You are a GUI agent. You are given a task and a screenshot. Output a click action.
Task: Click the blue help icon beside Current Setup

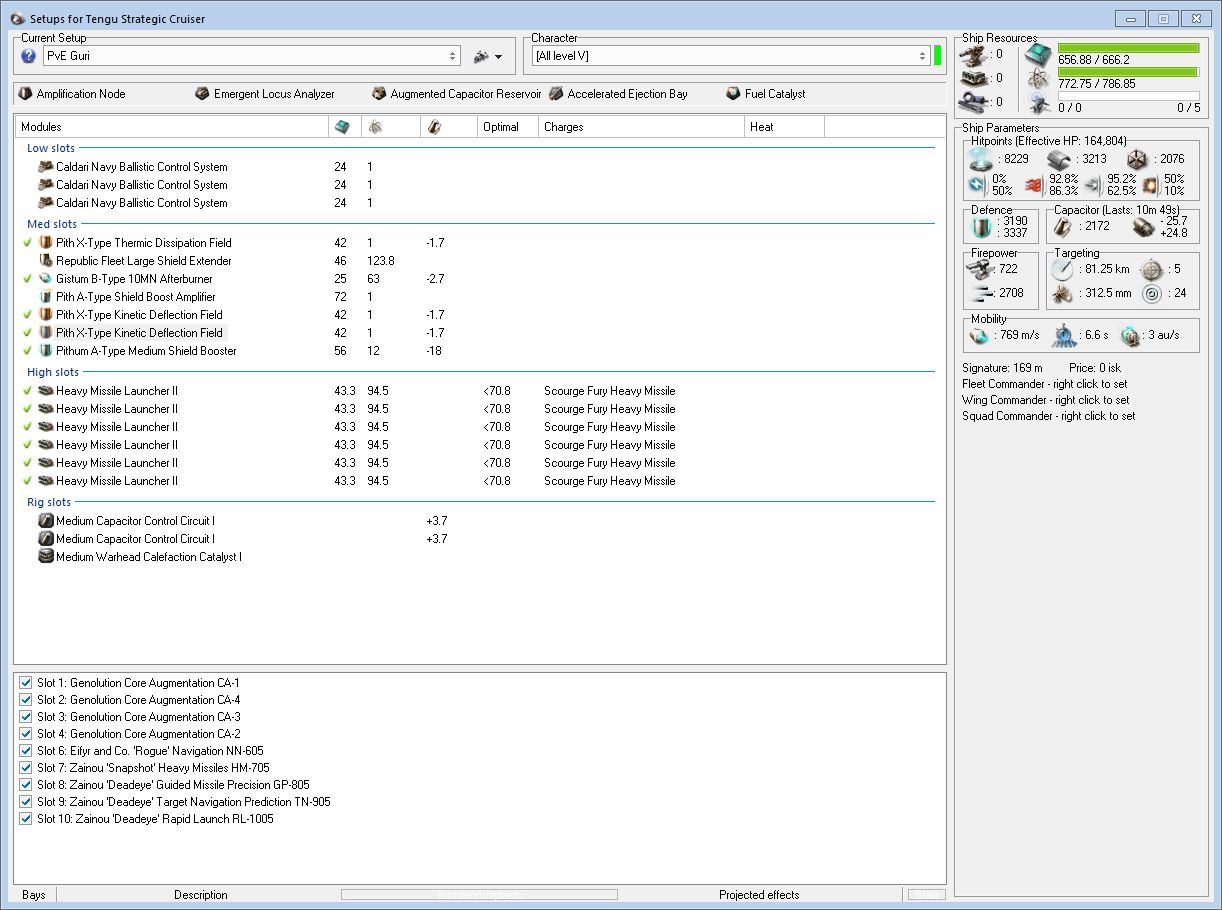coord(28,56)
